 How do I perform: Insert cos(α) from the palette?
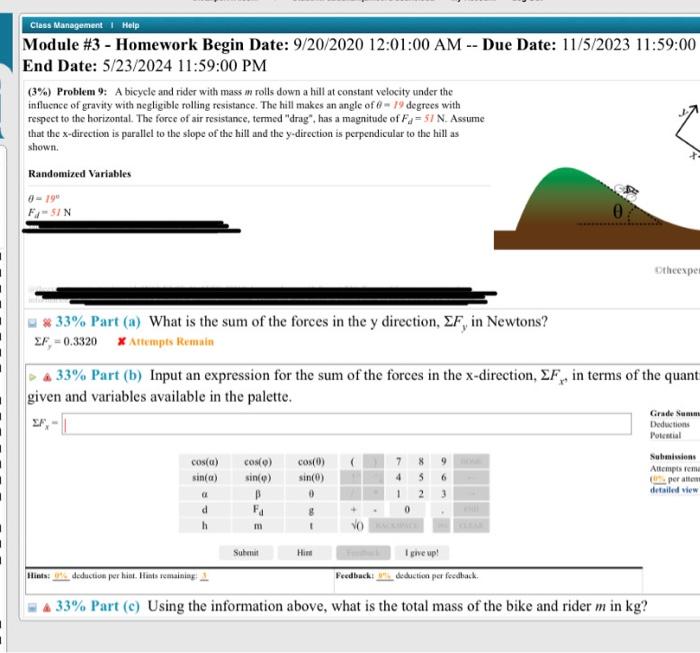tap(205, 462)
